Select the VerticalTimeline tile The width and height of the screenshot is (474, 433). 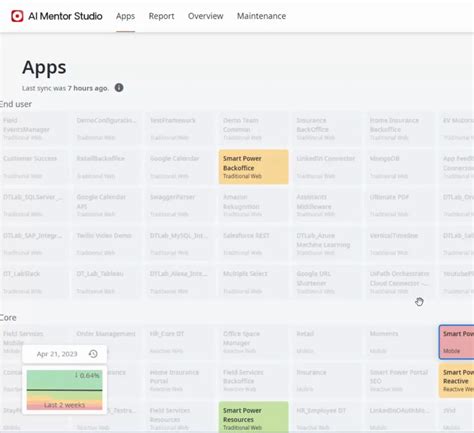[400, 244]
